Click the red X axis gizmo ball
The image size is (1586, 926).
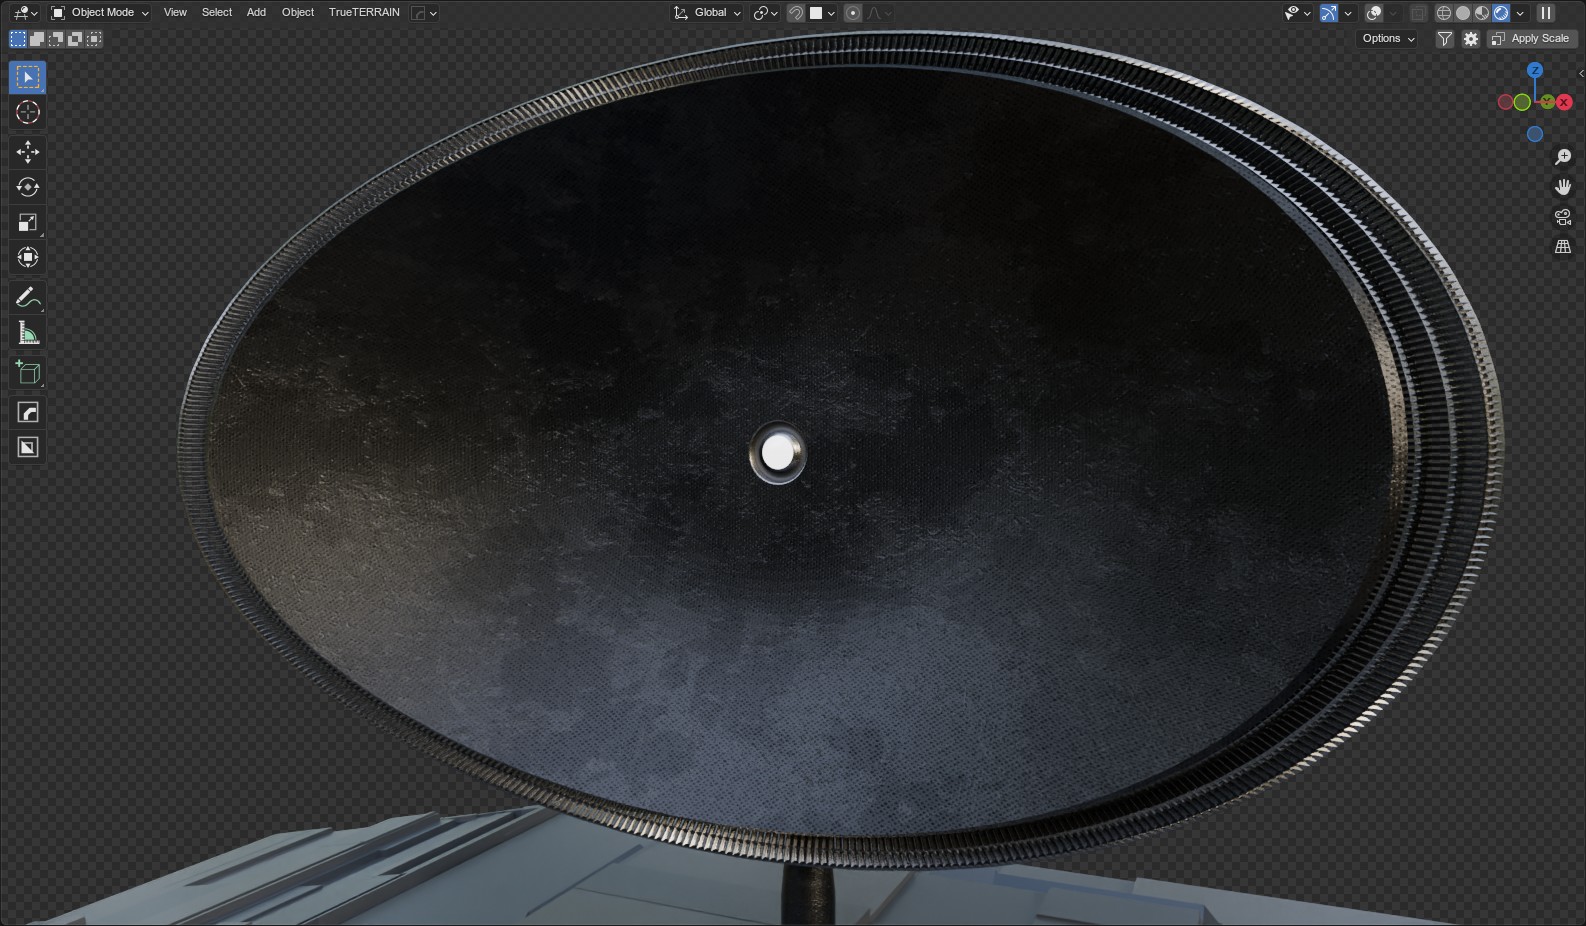coord(1564,102)
